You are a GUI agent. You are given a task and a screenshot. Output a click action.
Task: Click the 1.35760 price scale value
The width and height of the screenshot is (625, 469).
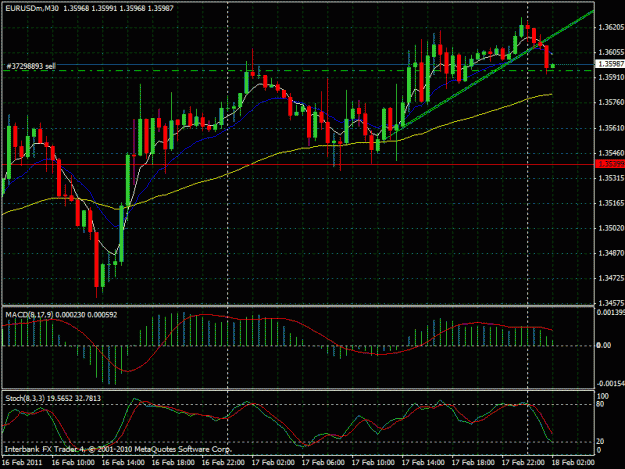(x=611, y=102)
